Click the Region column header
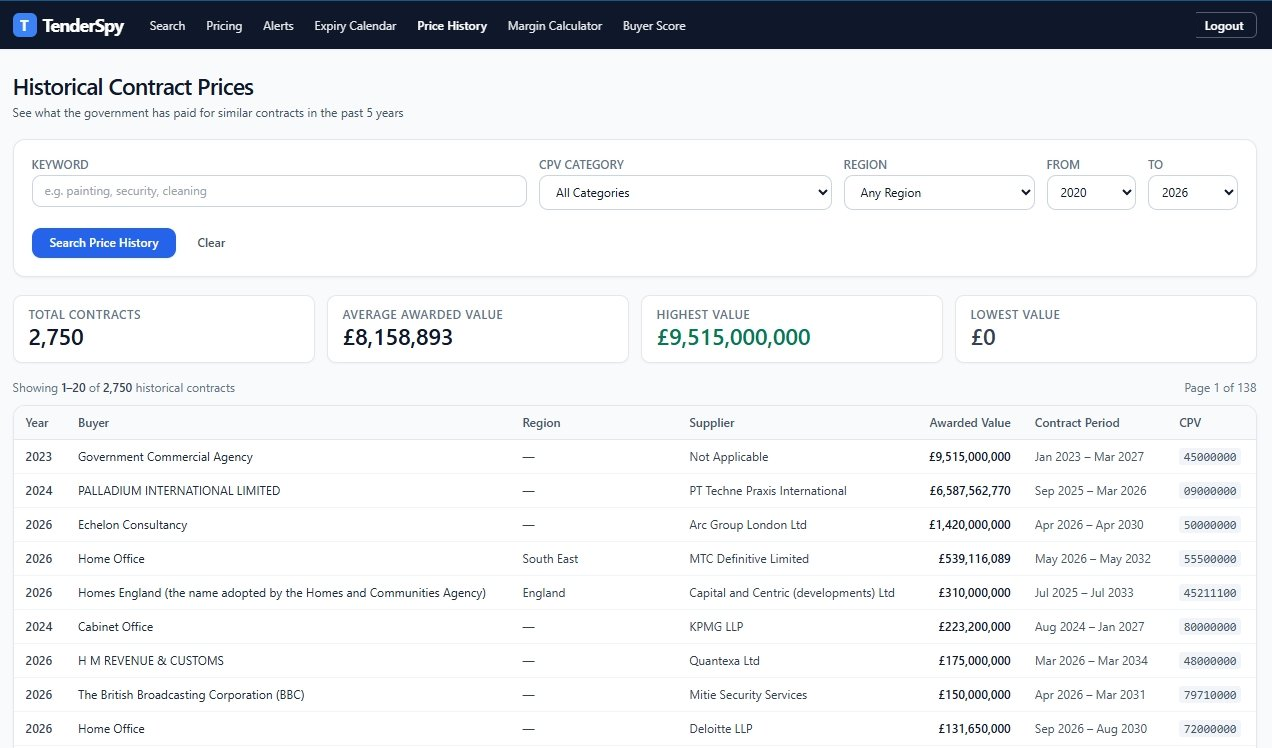1272x748 pixels. pyautogui.click(x=541, y=423)
